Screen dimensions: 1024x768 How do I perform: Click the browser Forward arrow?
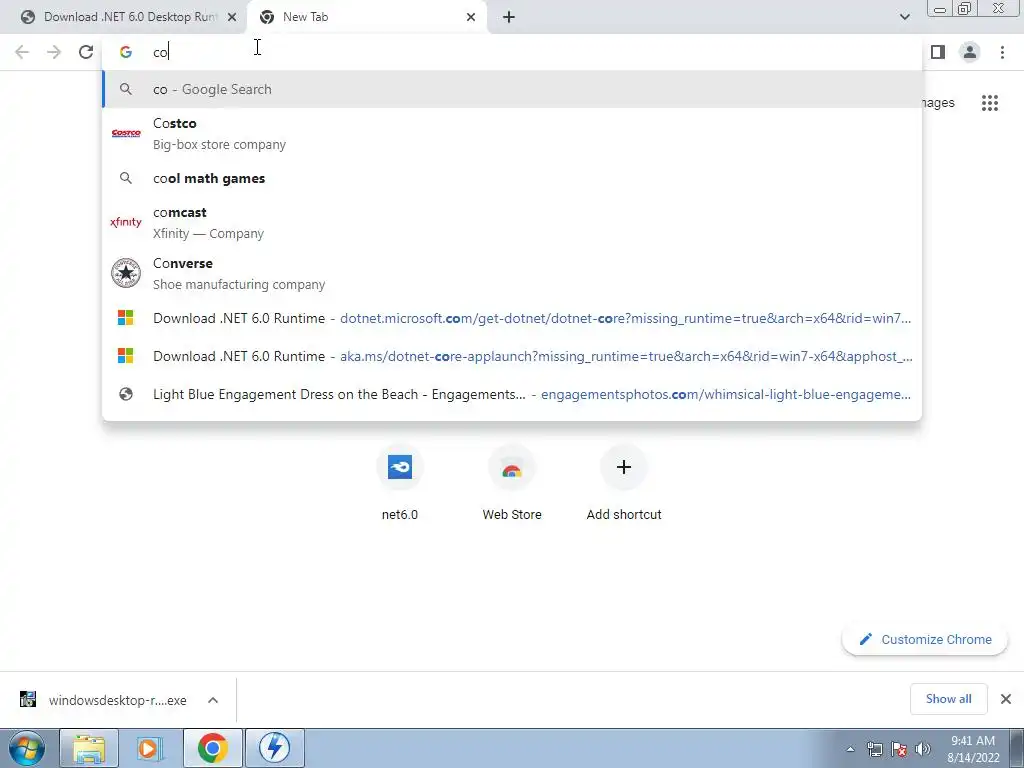click(x=54, y=52)
